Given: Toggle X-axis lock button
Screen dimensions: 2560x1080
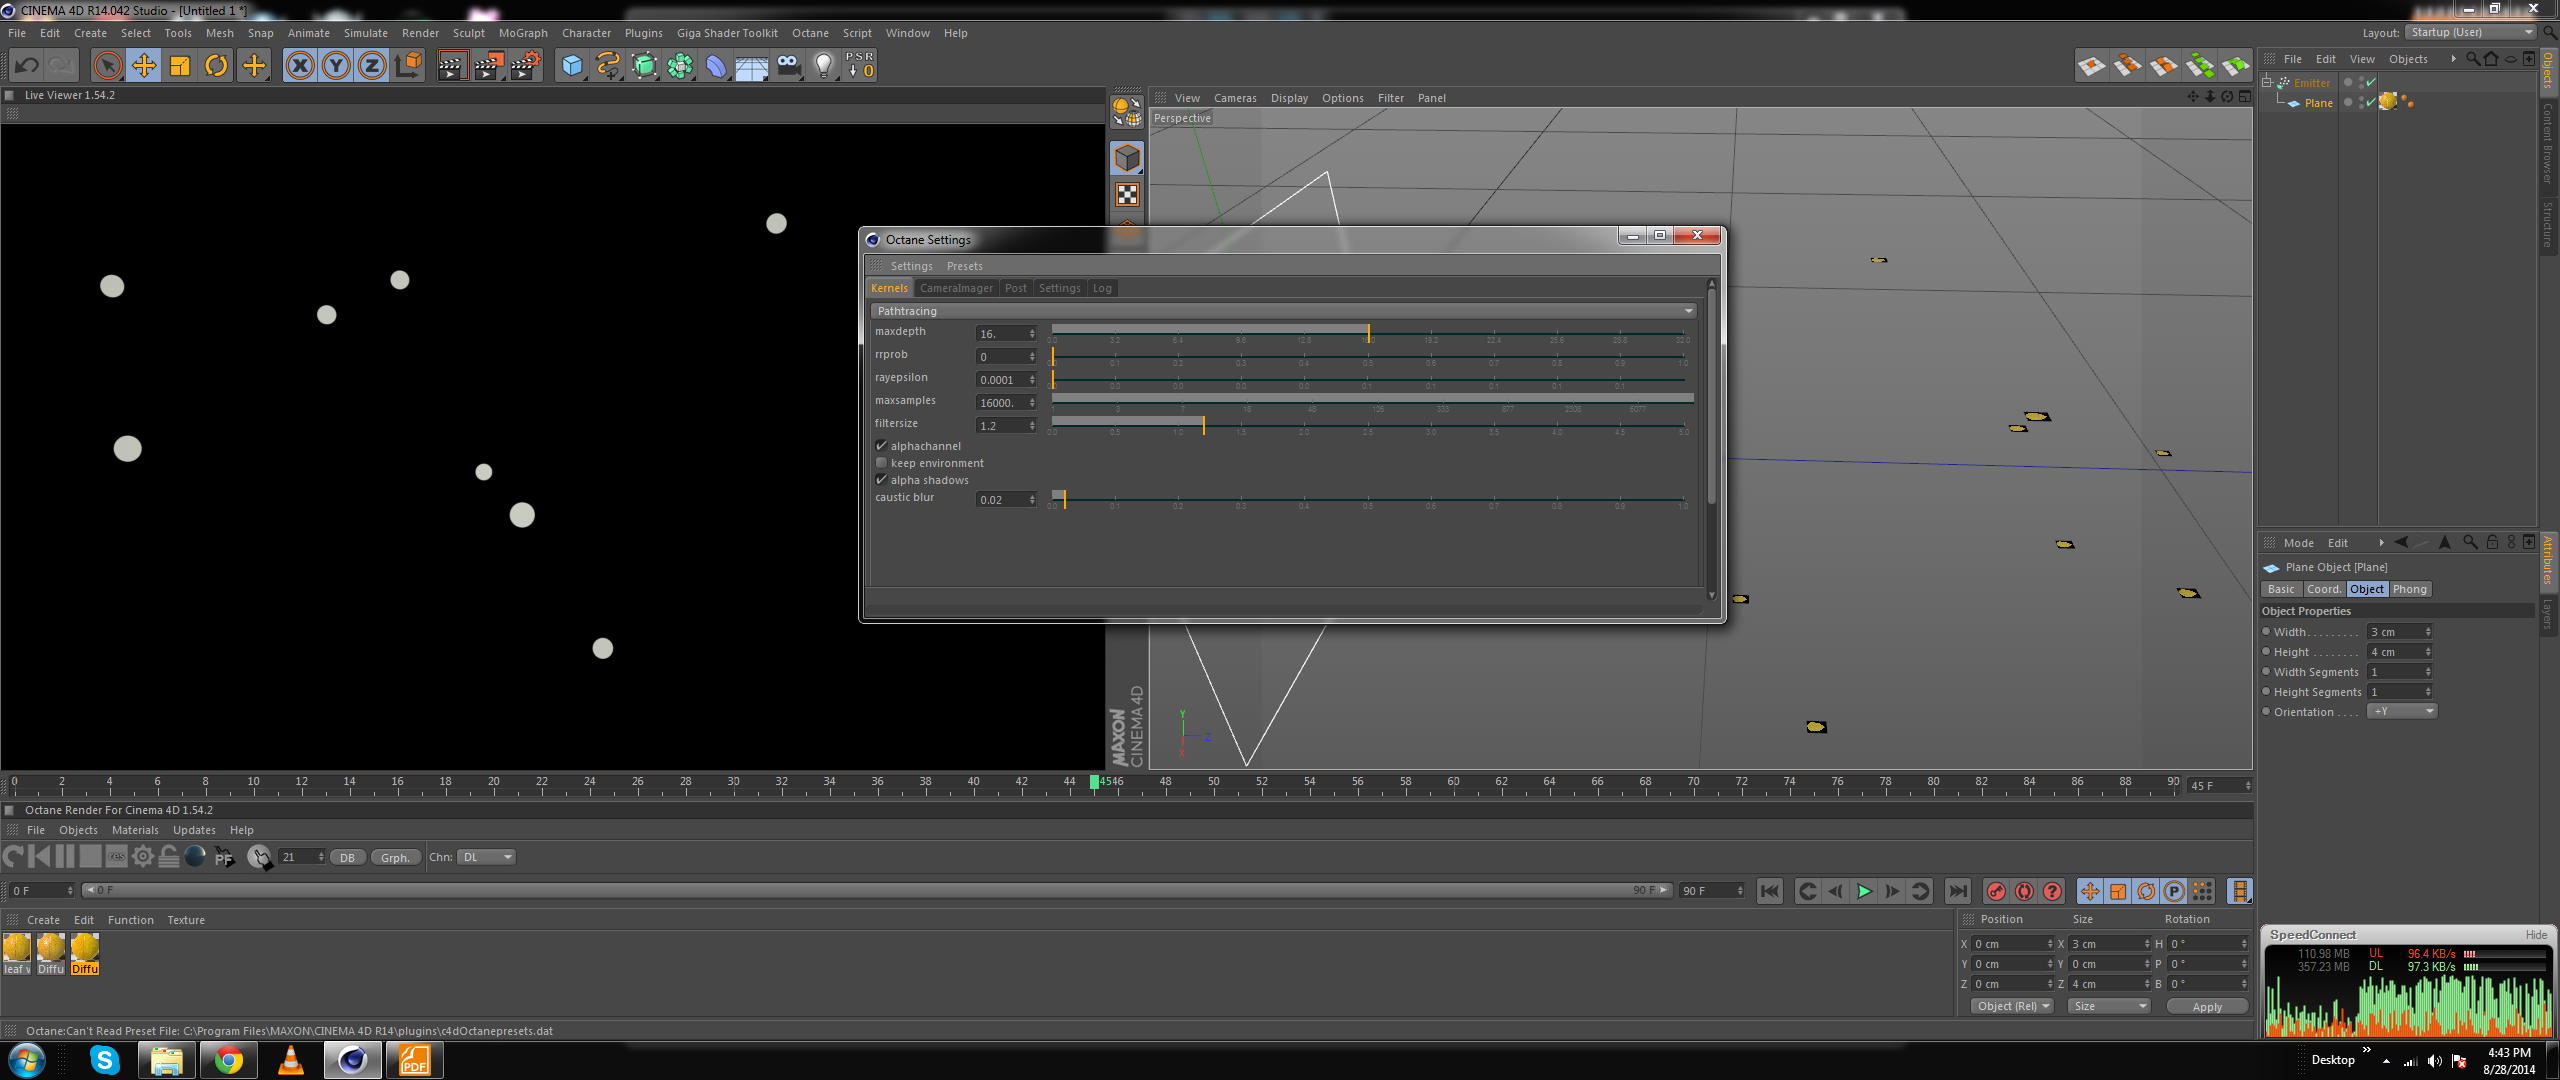Looking at the screenshot, I should click(x=300, y=66).
